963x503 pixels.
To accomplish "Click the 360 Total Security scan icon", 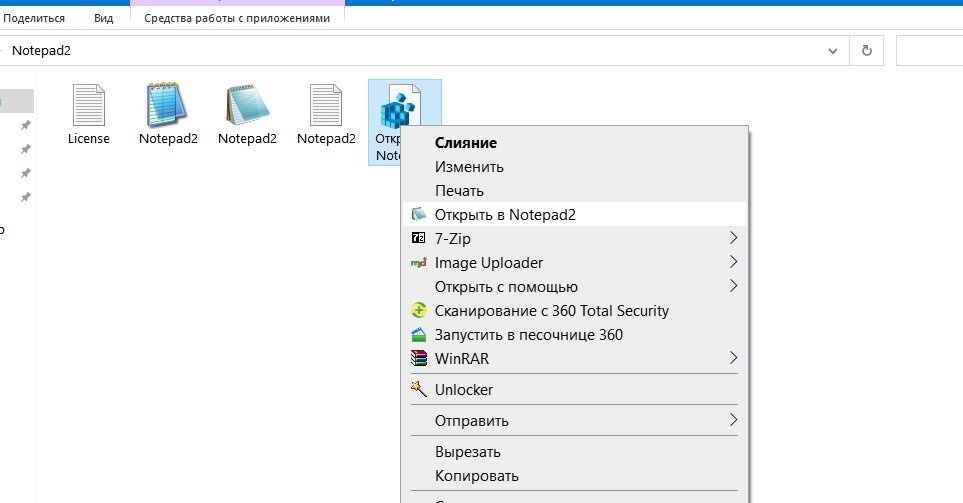I will pyautogui.click(x=419, y=311).
